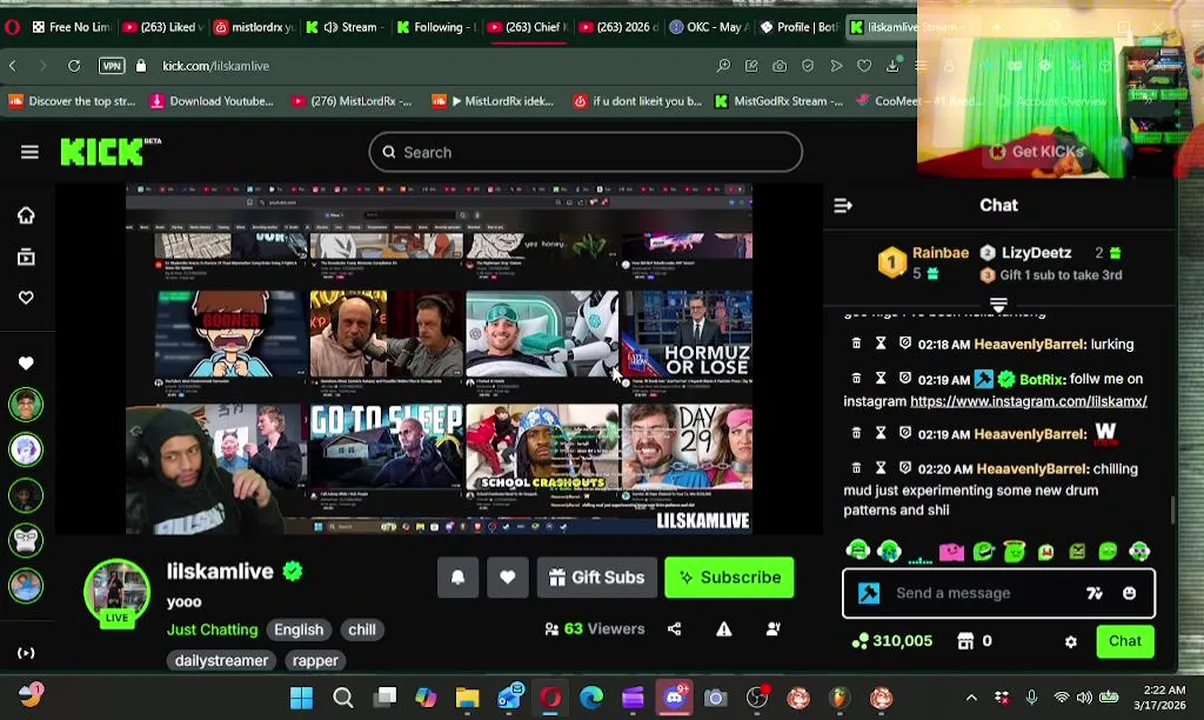Viewport: 1204px width, 720px height.
Task: Click the green Chat send button
Action: click(x=1125, y=641)
